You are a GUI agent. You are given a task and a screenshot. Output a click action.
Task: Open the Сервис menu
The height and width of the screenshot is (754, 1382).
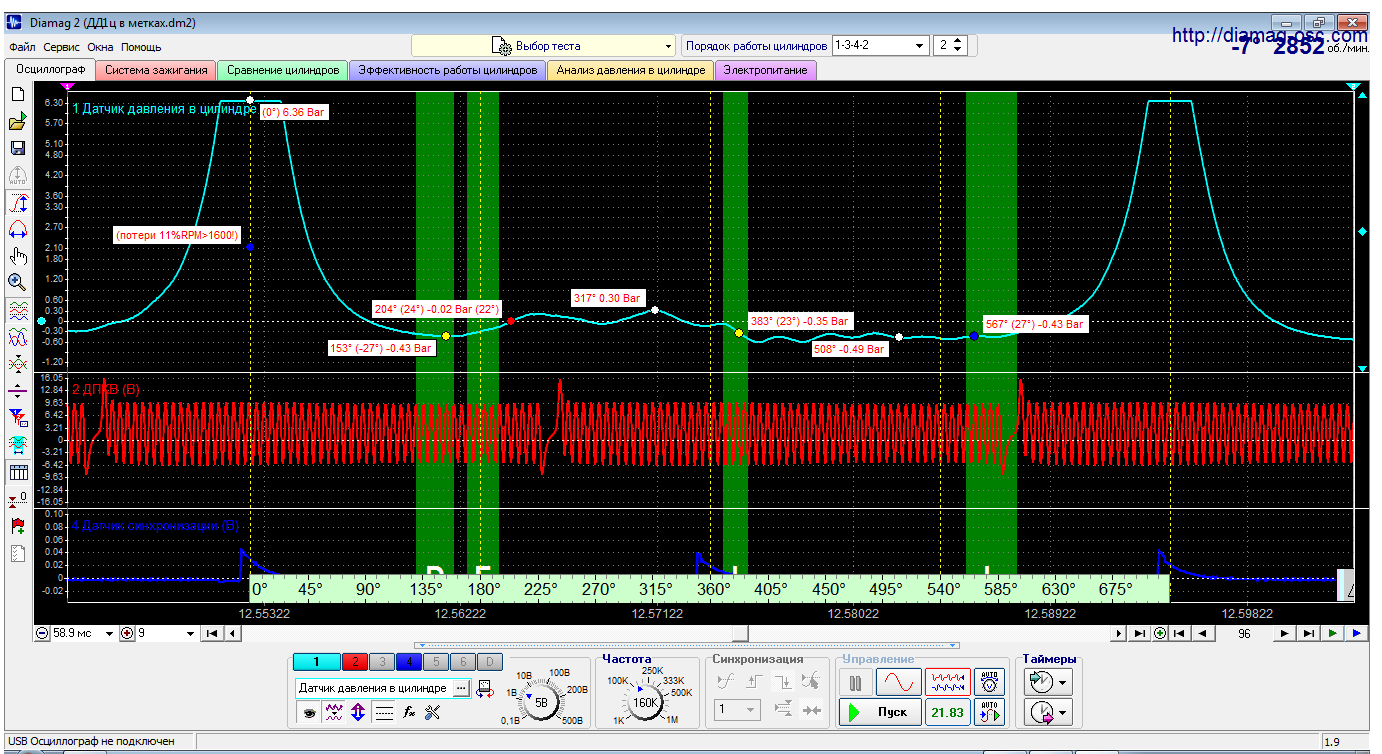coord(62,47)
